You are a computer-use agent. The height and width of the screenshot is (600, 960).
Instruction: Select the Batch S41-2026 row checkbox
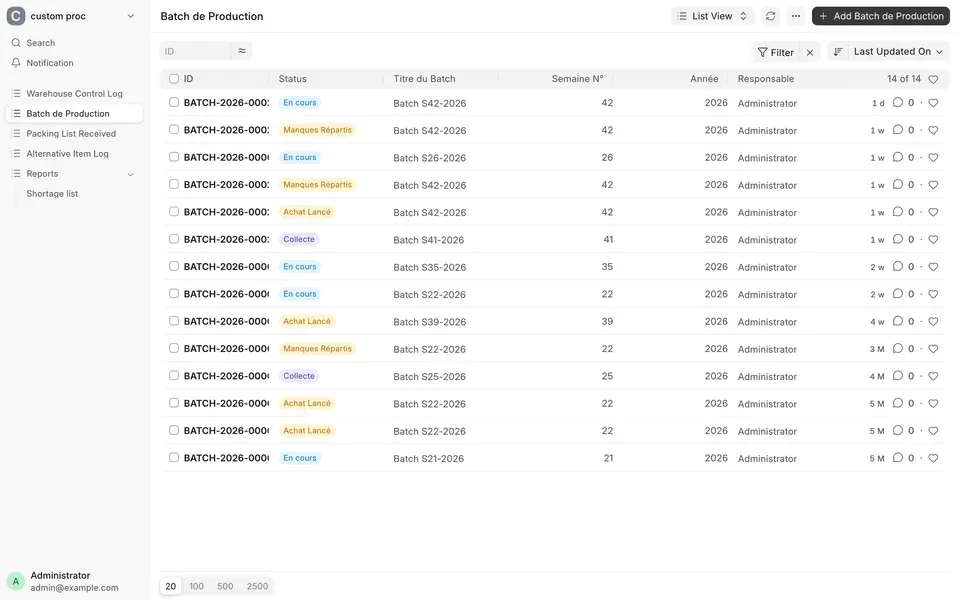[x=174, y=239]
